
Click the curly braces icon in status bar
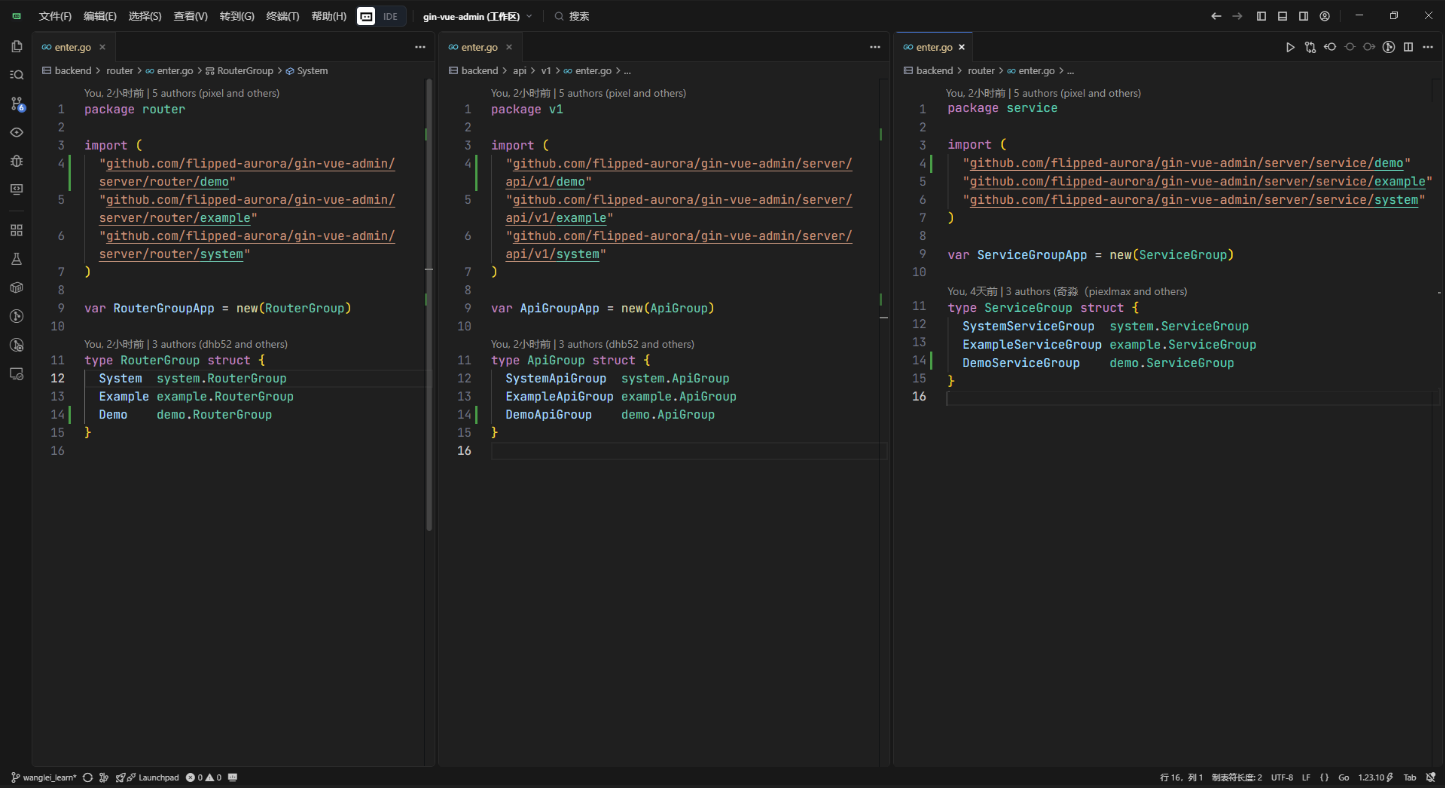(x=1324, y=777)
